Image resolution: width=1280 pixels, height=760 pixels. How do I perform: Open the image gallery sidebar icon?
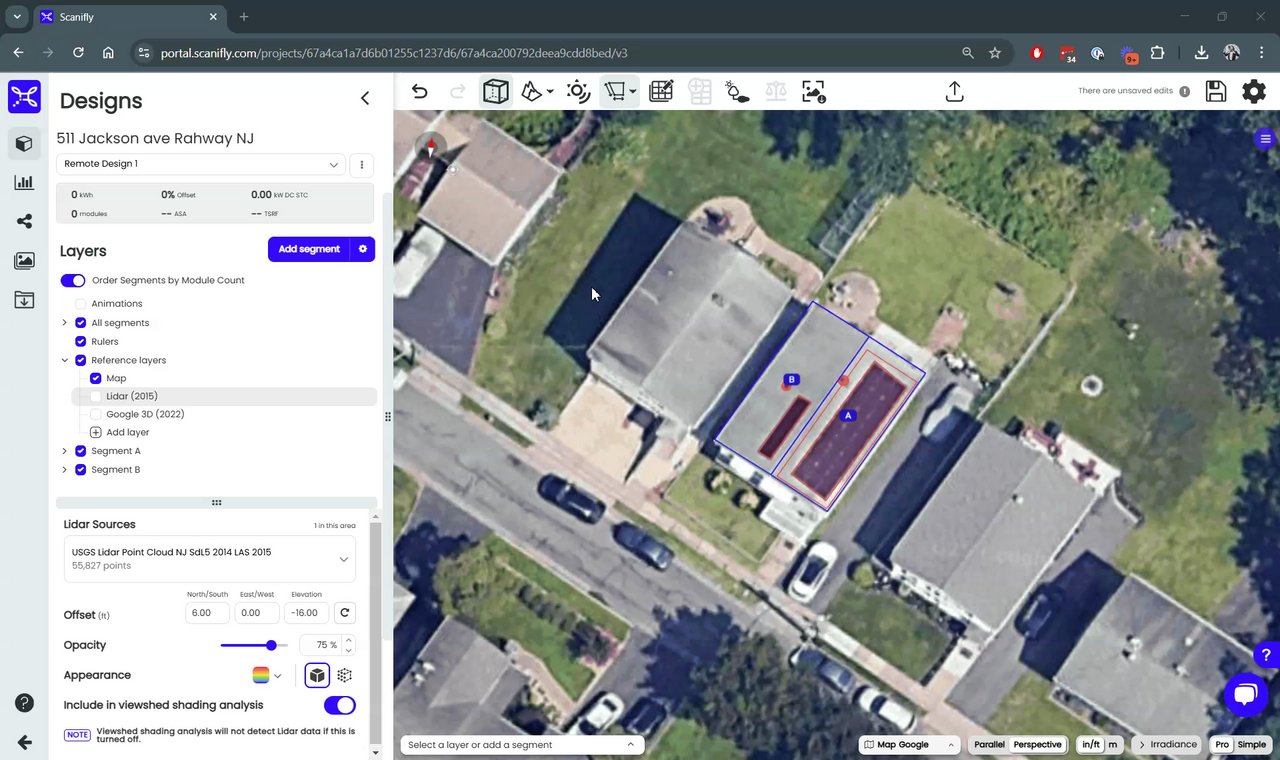pos(24,261)
